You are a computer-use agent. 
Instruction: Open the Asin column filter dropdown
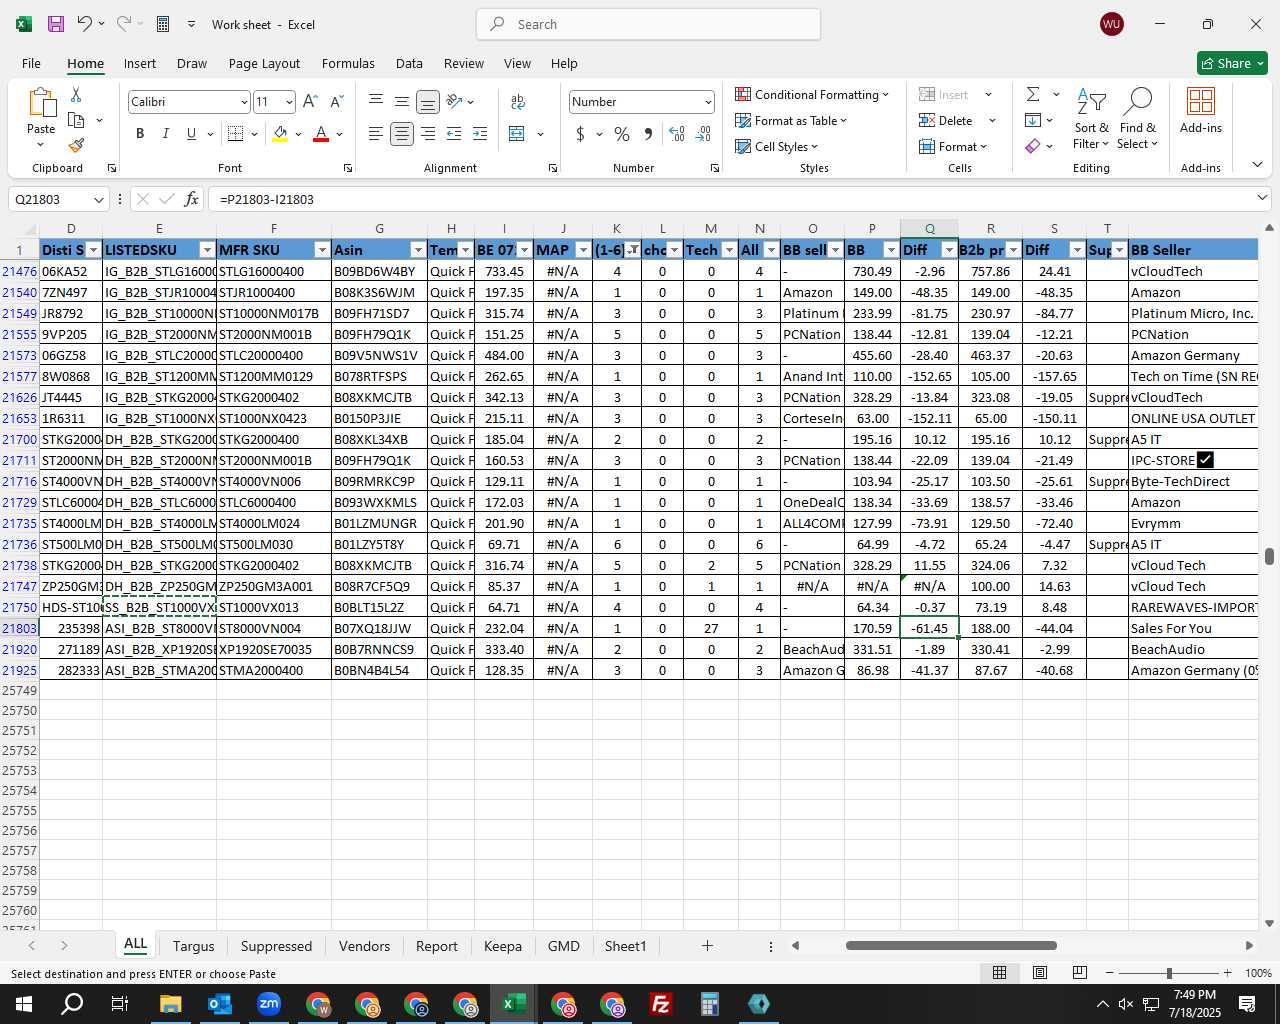[x=418, y=250]
